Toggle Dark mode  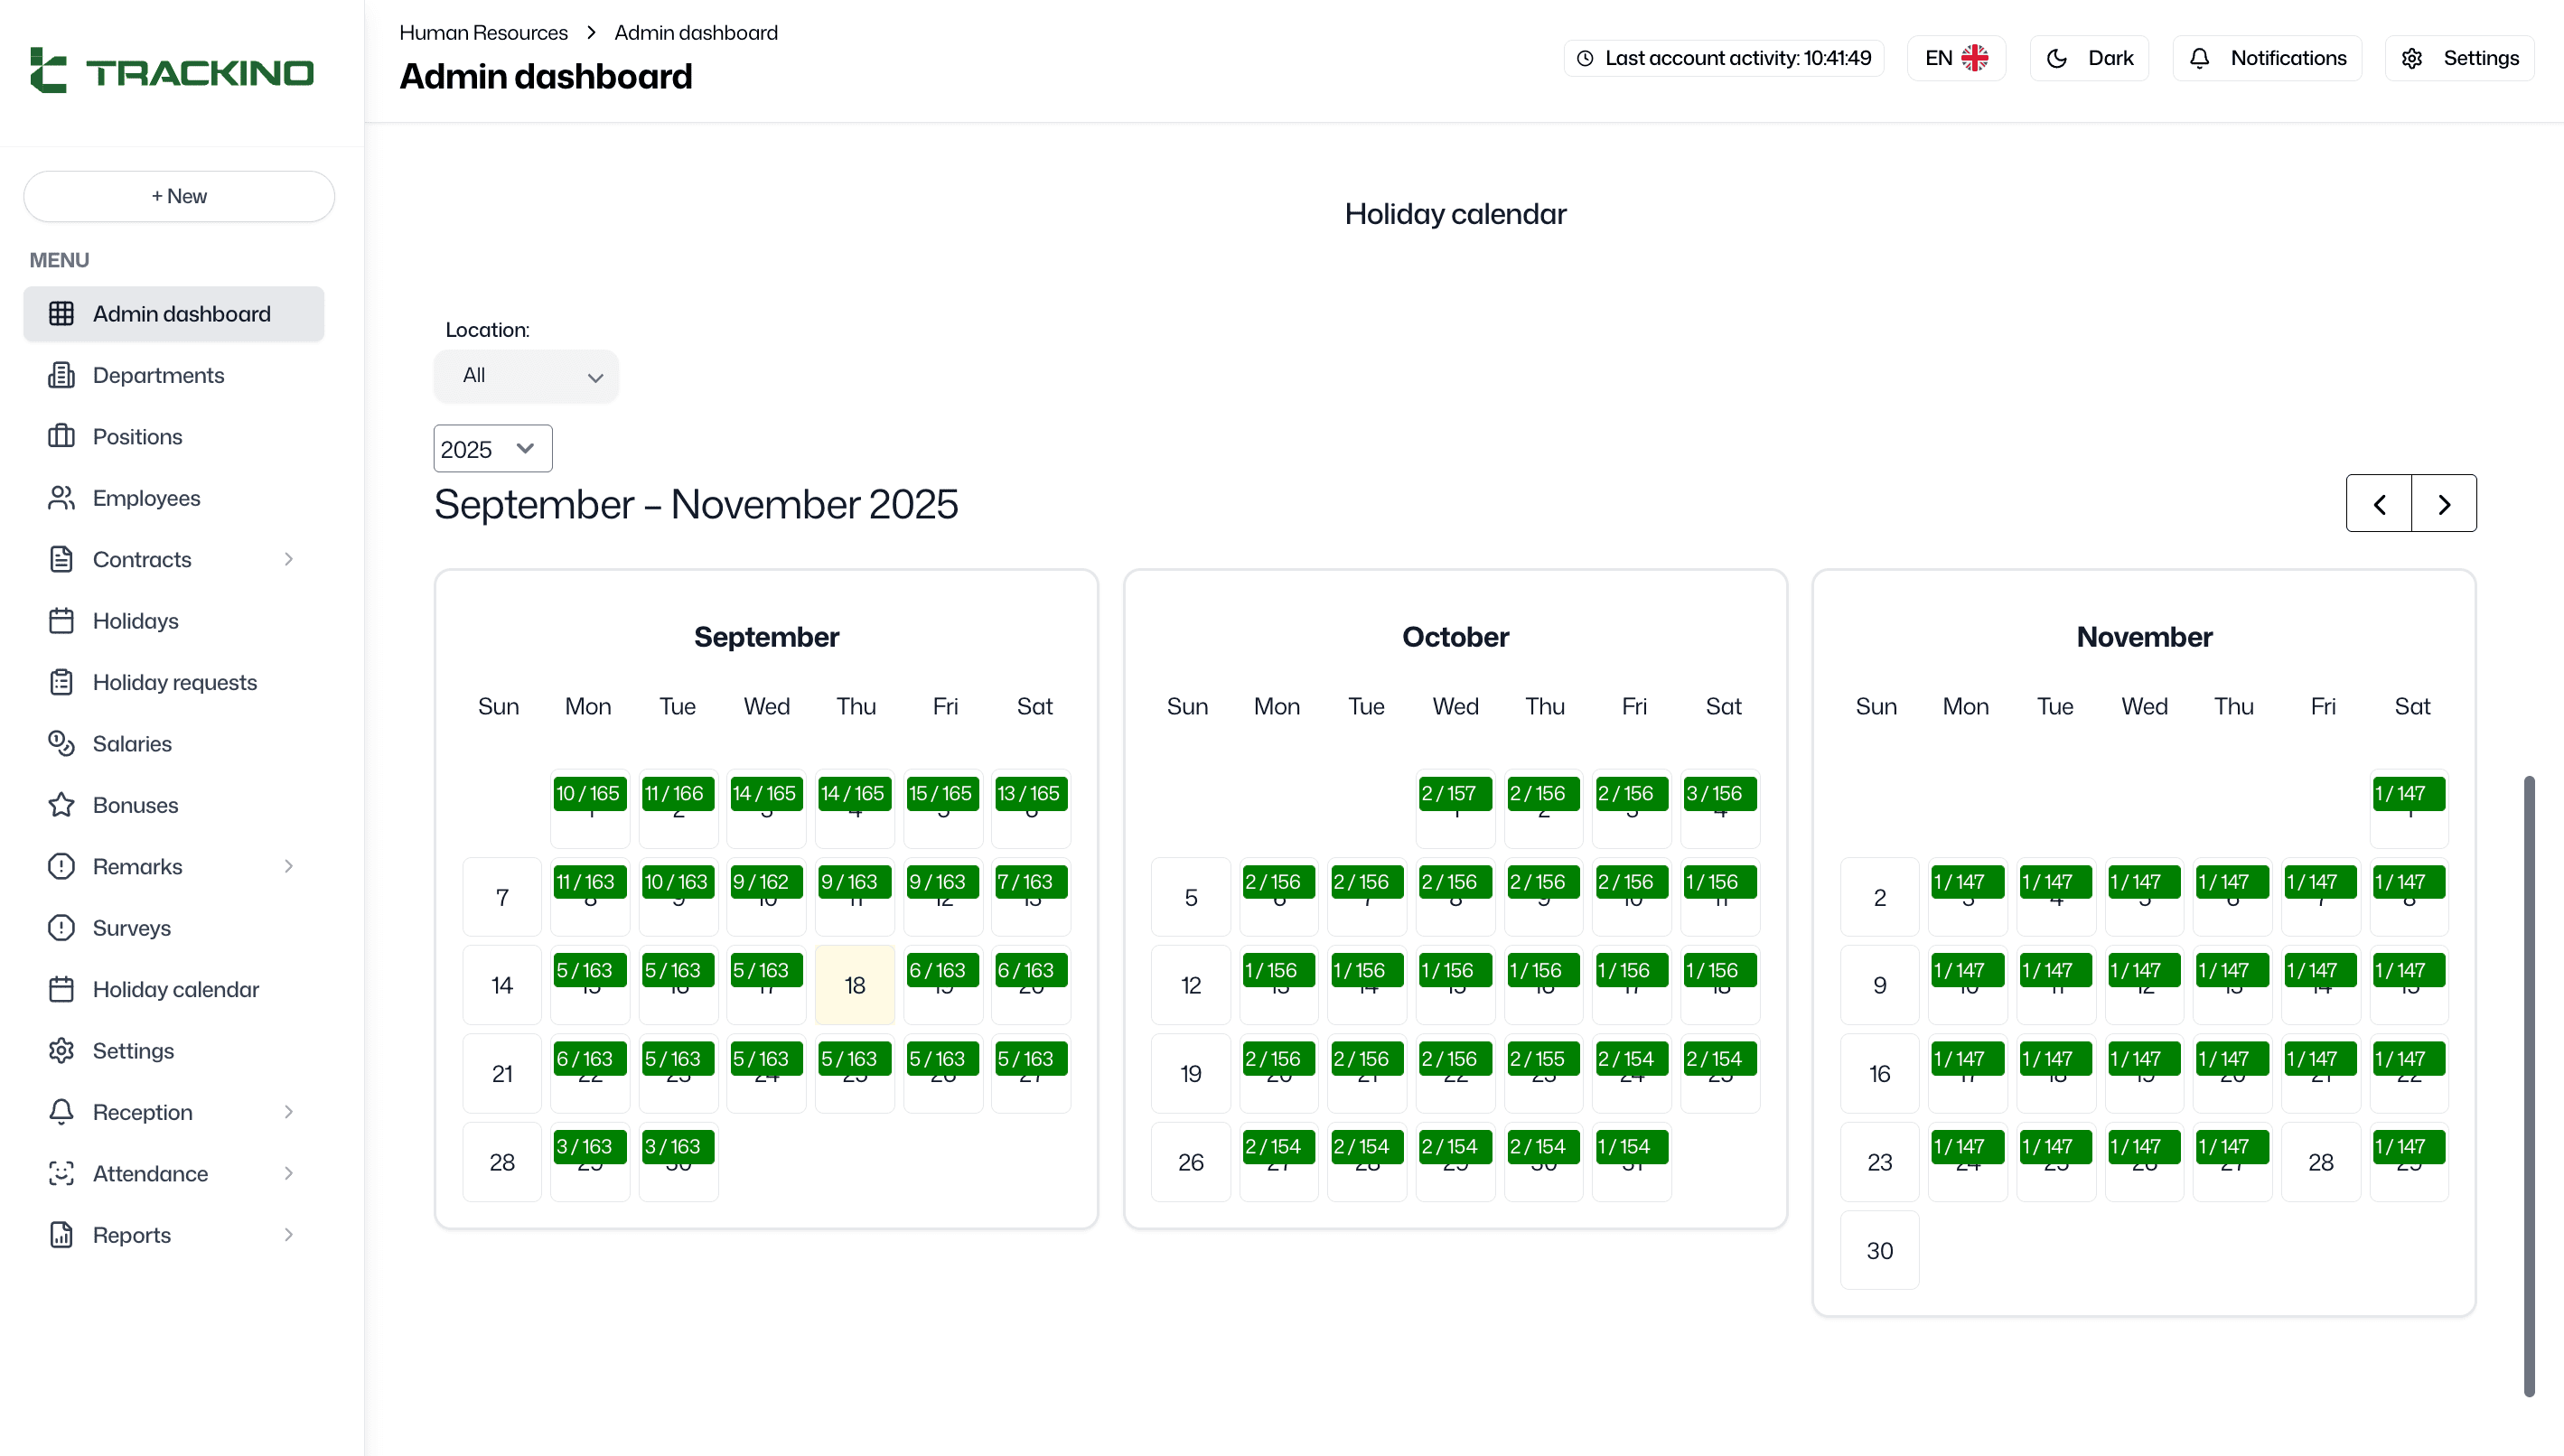(2089, 58)
